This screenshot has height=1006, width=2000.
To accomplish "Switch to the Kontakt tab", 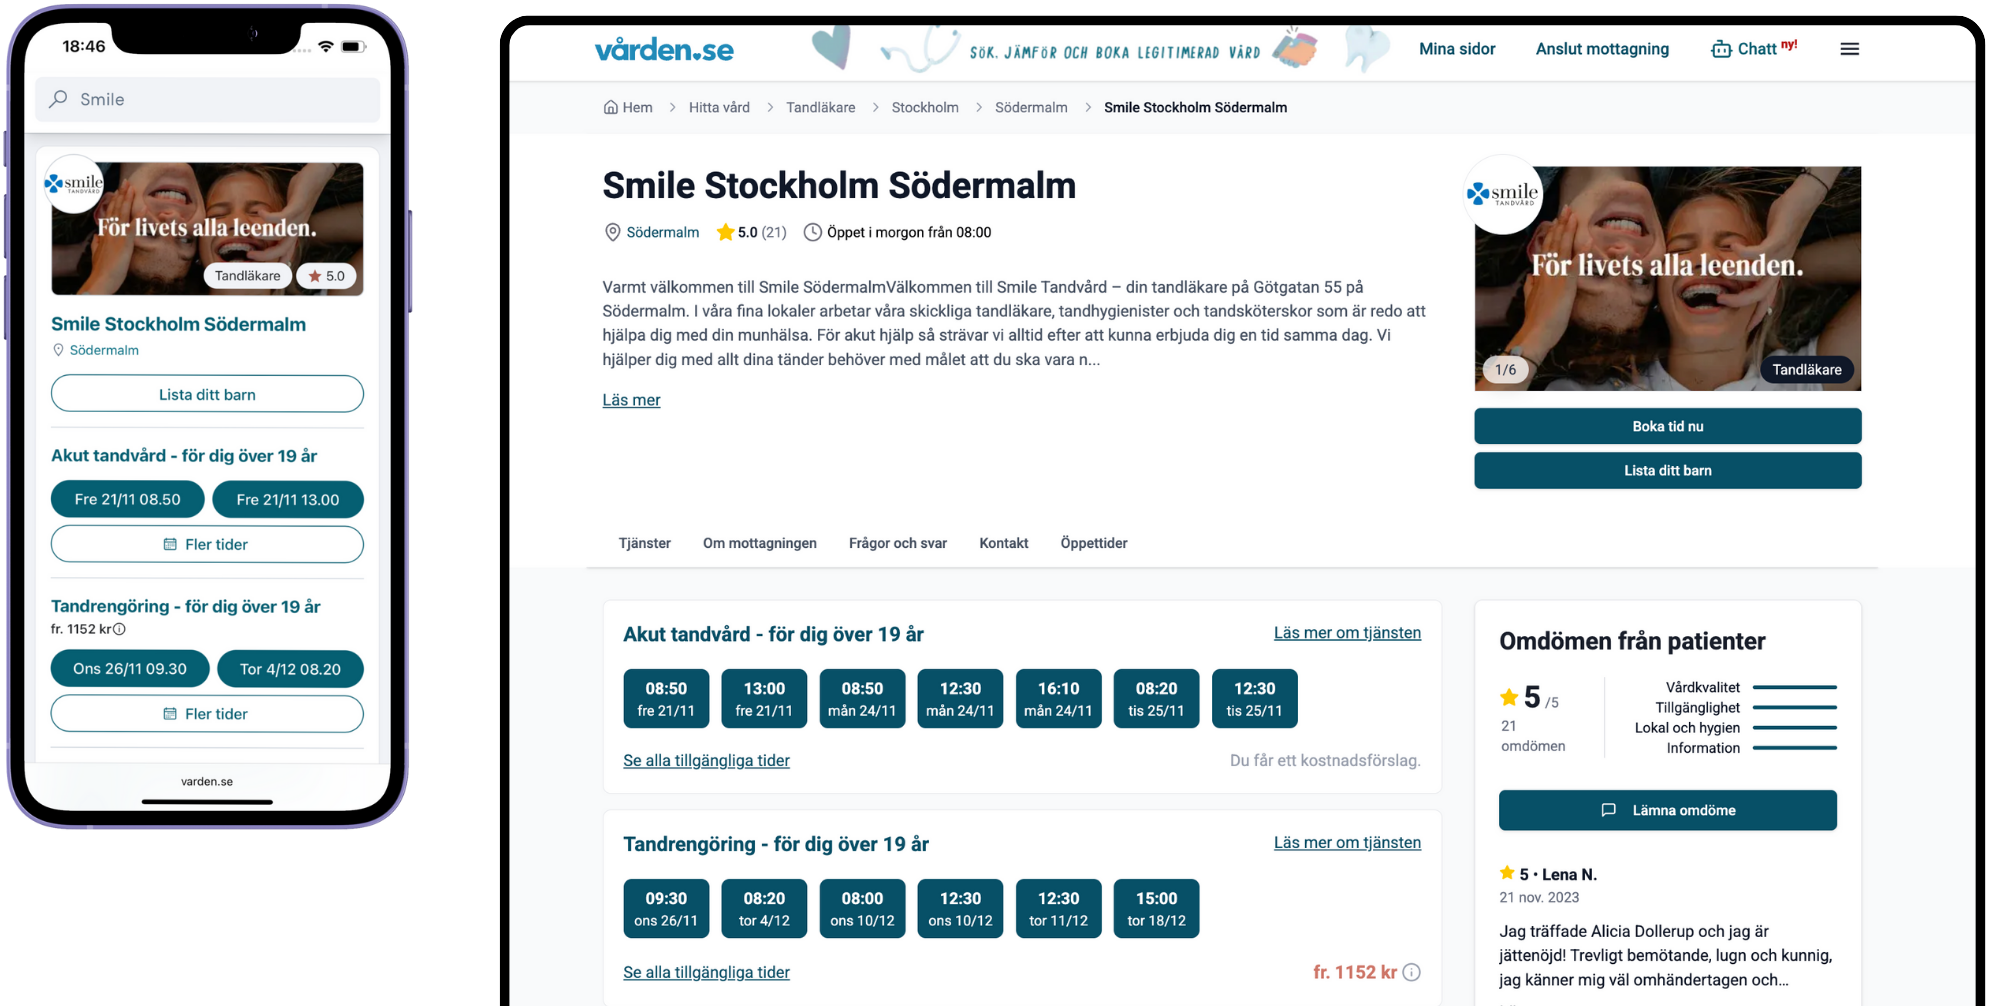I will pyautogui.click(x=1003, y=543).
